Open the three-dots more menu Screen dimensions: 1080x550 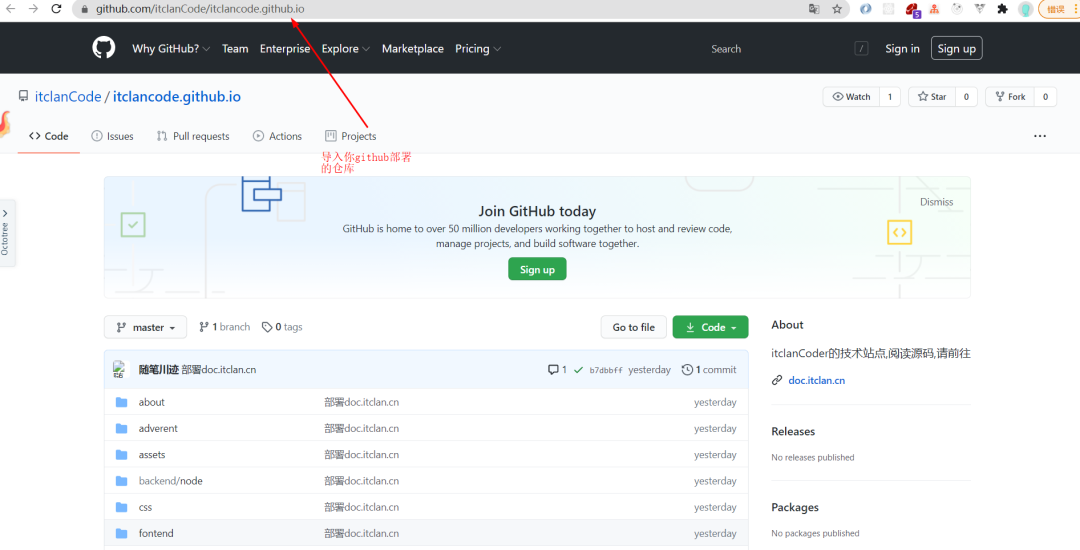pyautogui.click(x=1040, y=136)
